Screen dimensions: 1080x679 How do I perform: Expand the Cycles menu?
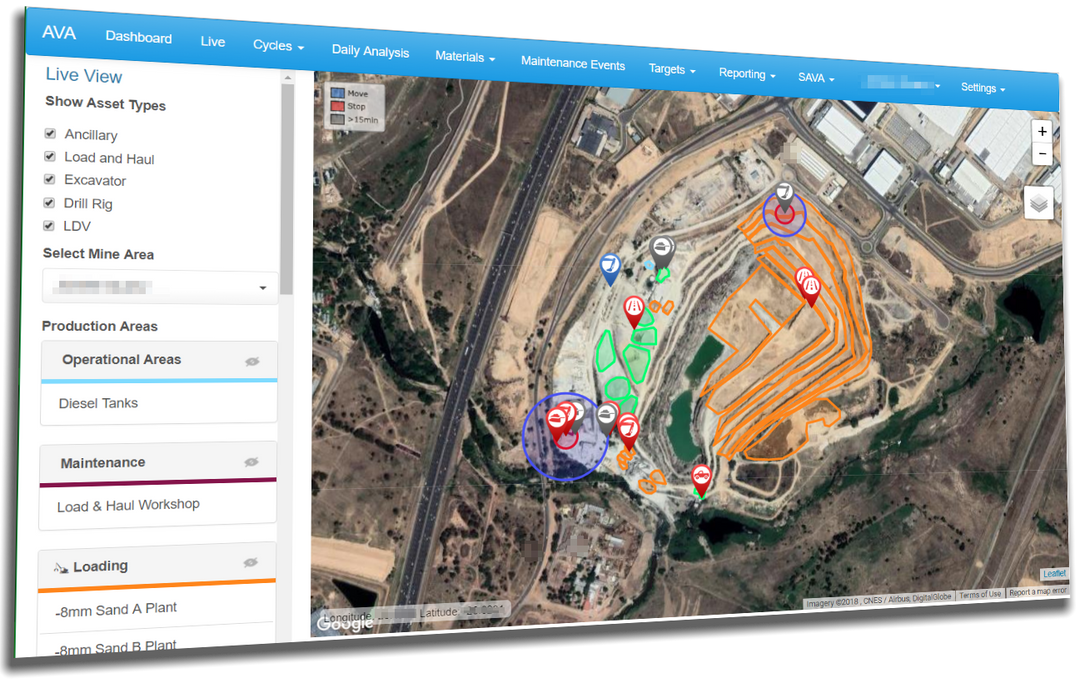tap(278, 45)
